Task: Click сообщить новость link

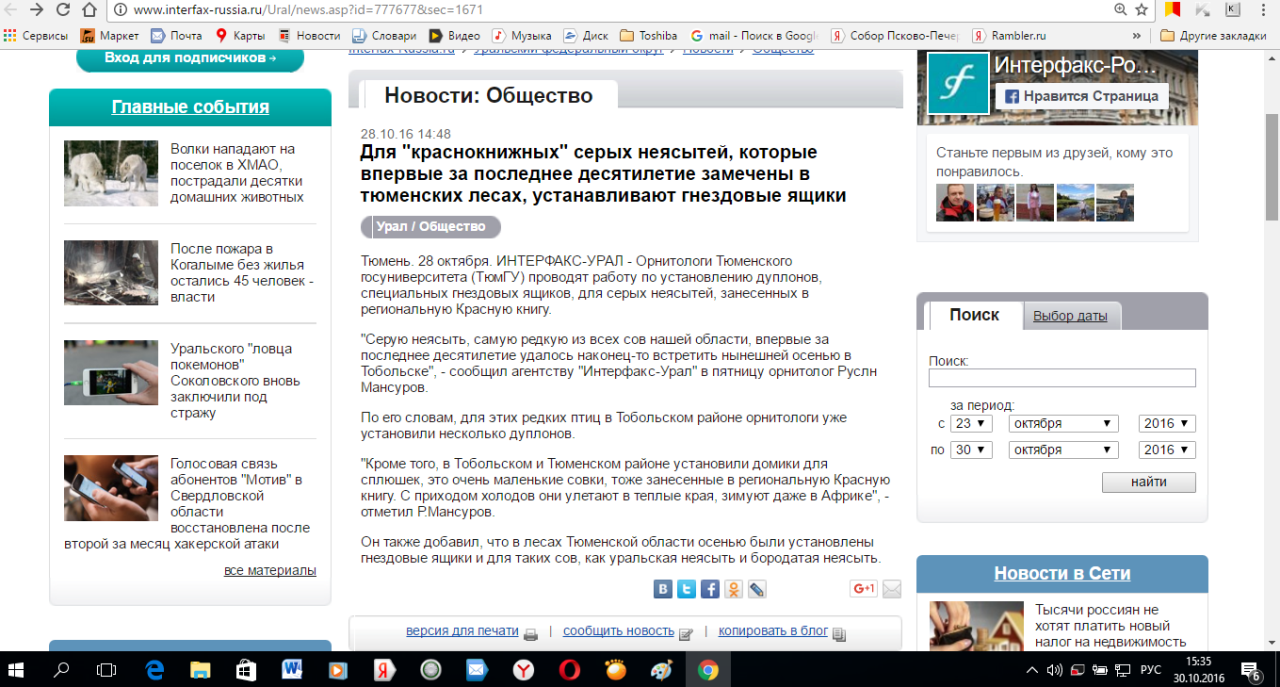Action: [618, 631]
